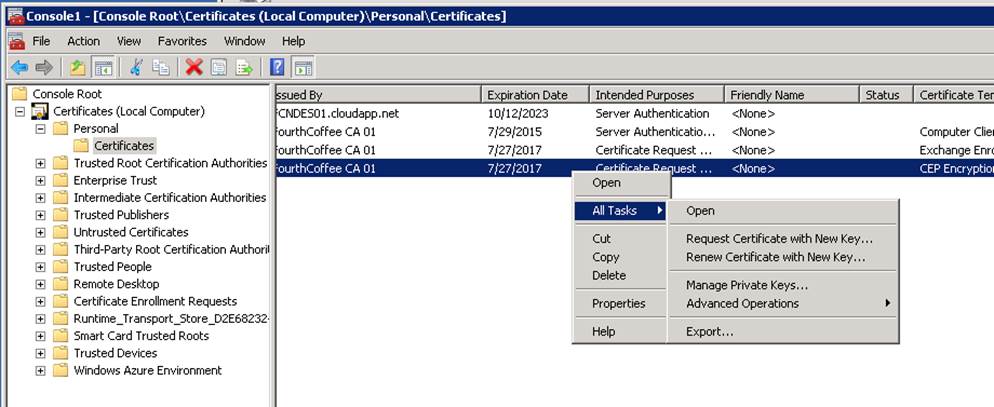Image resolution: width=994 pixels, height=407 pixels.
Task: Choose Export... from the All Tasks submenu
Action: 709,332
